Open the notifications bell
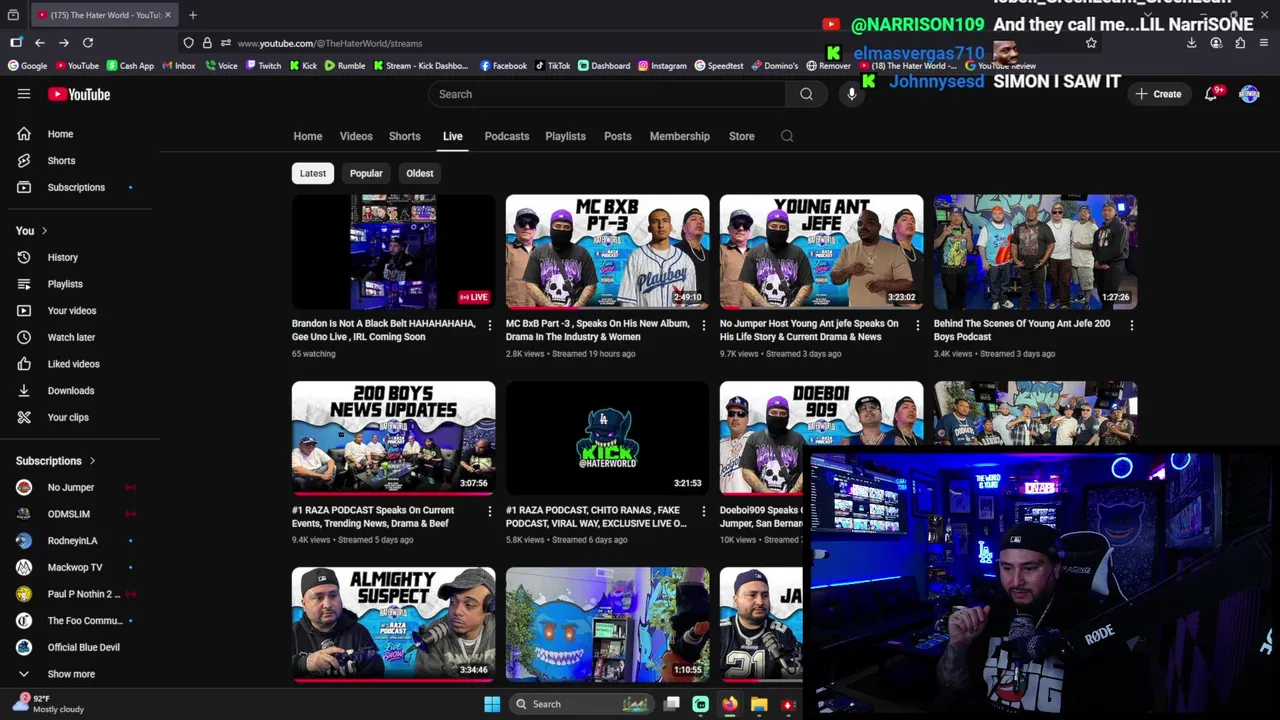This screenshot has height=720, width=1280. point(1211,94)
